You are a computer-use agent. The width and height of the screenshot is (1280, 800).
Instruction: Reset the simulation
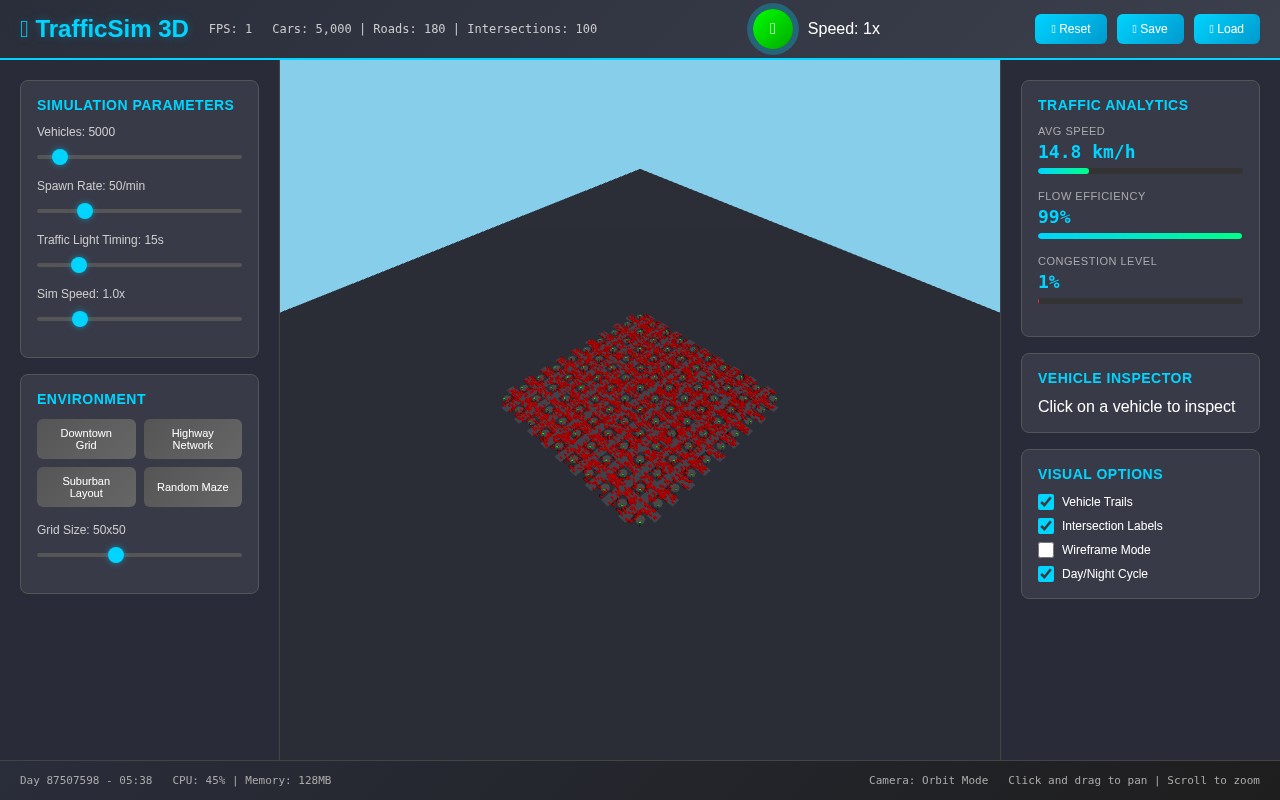[x=1070, y=29]
